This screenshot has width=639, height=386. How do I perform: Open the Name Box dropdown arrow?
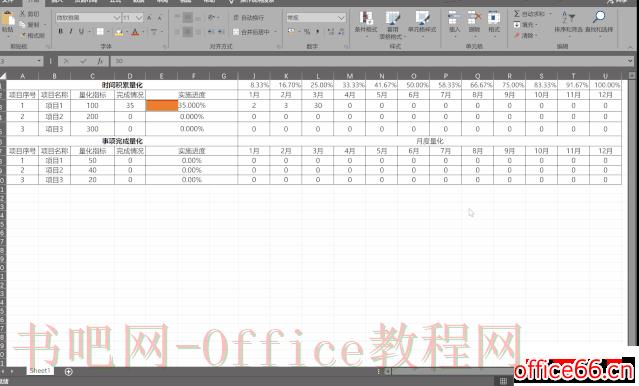(x=39, y=61)
